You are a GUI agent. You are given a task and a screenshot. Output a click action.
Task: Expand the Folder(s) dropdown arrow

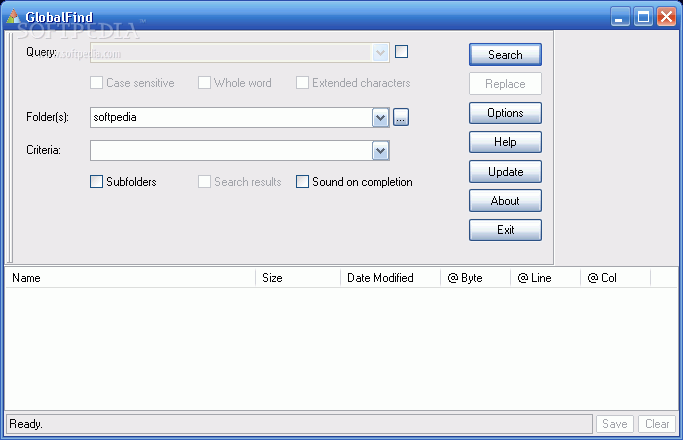coord(380,118)
